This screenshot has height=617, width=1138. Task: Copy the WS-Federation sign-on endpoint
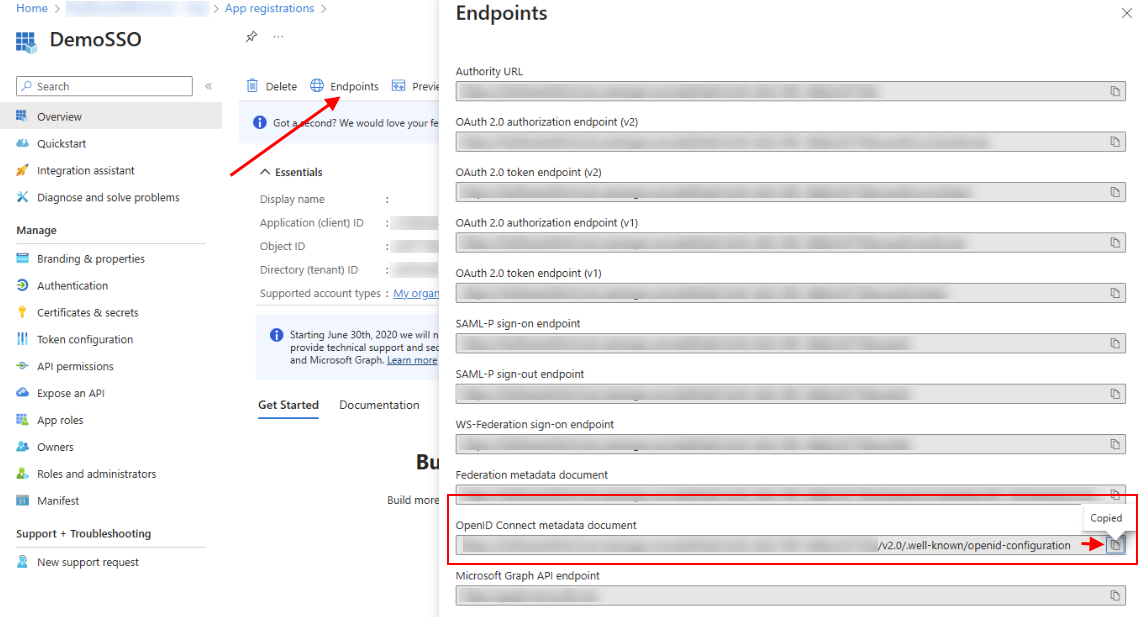coord(1115,444)
